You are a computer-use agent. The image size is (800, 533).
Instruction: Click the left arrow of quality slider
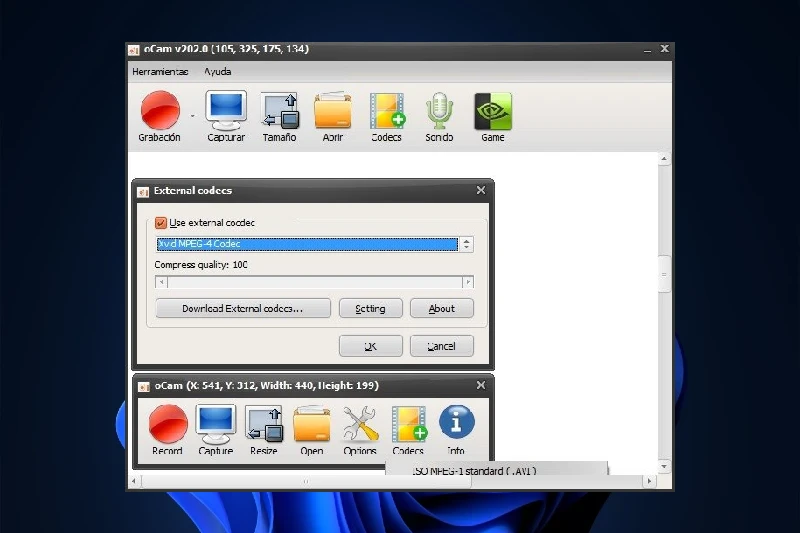[162, 282]
